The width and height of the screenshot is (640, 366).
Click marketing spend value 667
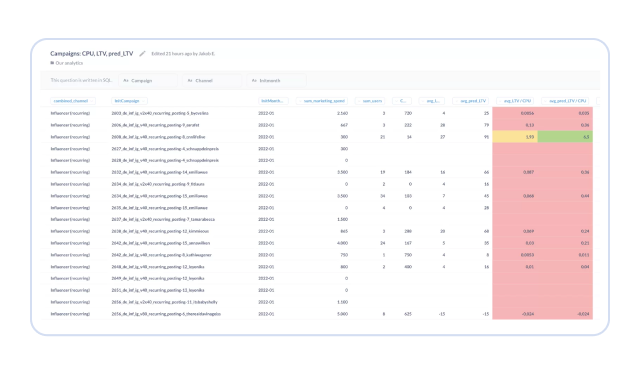tap(344, 125)
